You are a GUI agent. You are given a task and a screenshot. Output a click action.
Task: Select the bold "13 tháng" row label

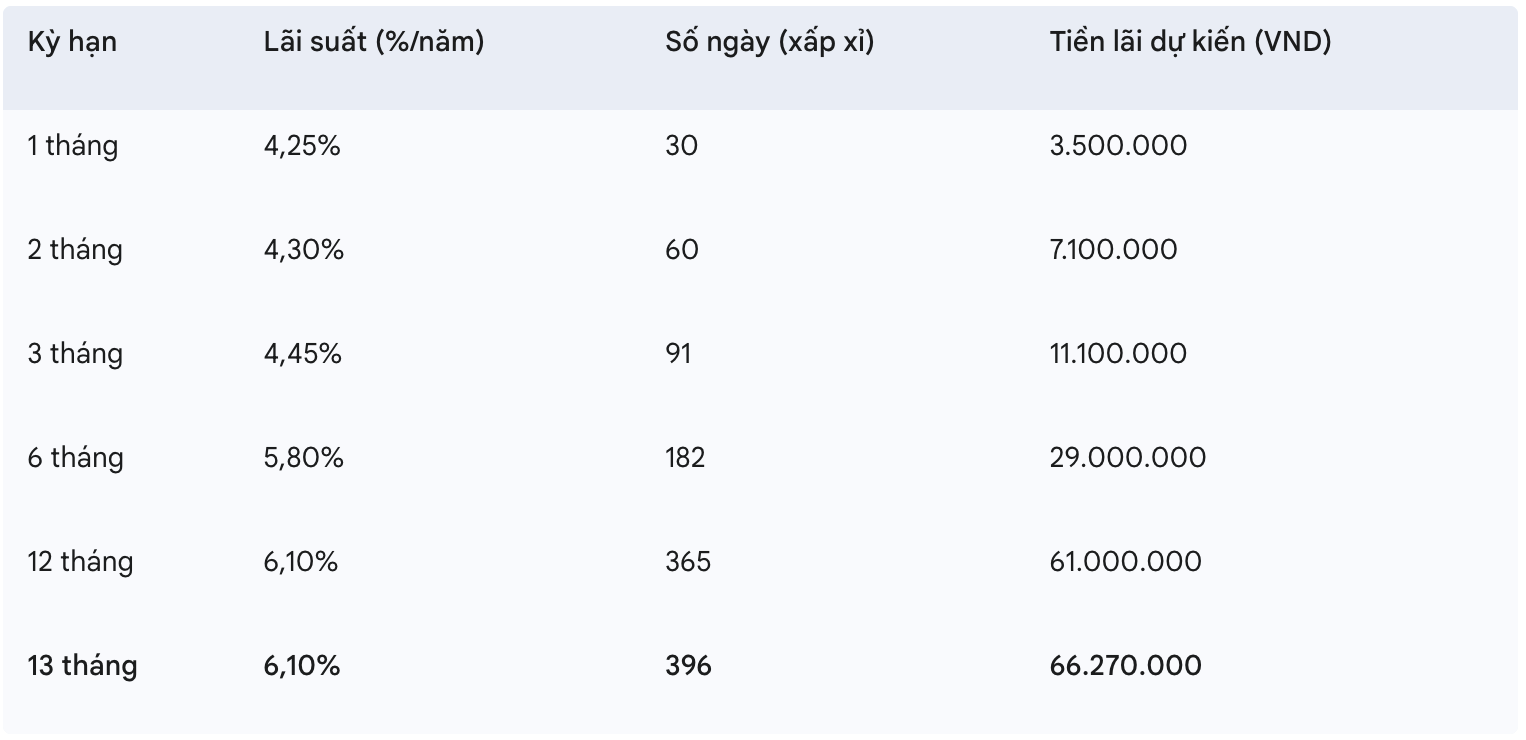pyautogui.click(x=82, y=666)
